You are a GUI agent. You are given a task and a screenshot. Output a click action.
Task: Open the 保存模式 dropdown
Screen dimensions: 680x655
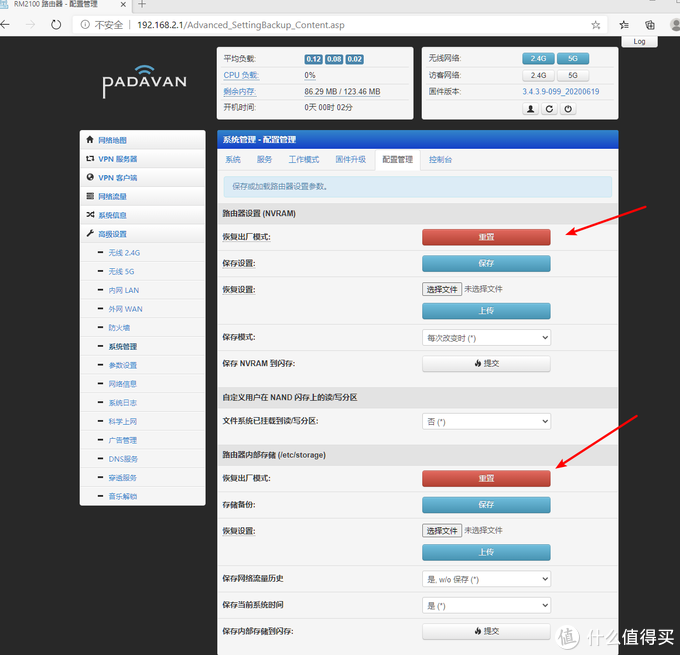(486, 338)
